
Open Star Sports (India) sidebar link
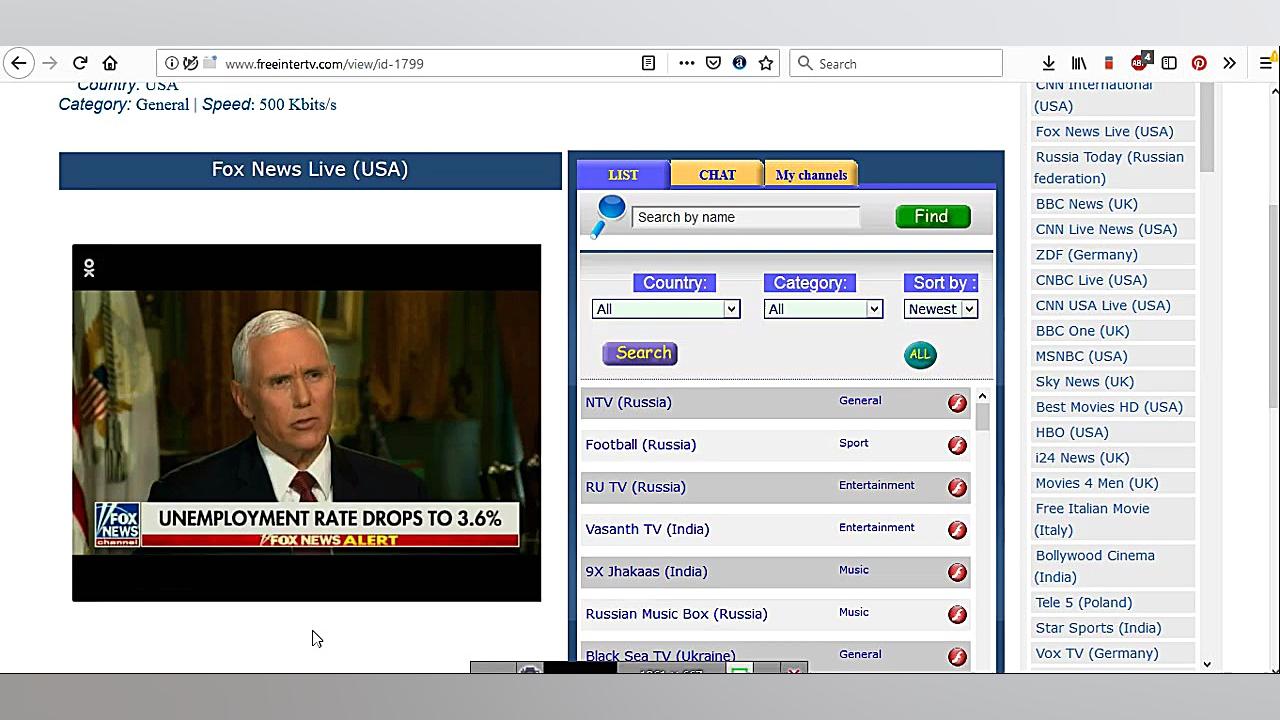[1098, 628]
